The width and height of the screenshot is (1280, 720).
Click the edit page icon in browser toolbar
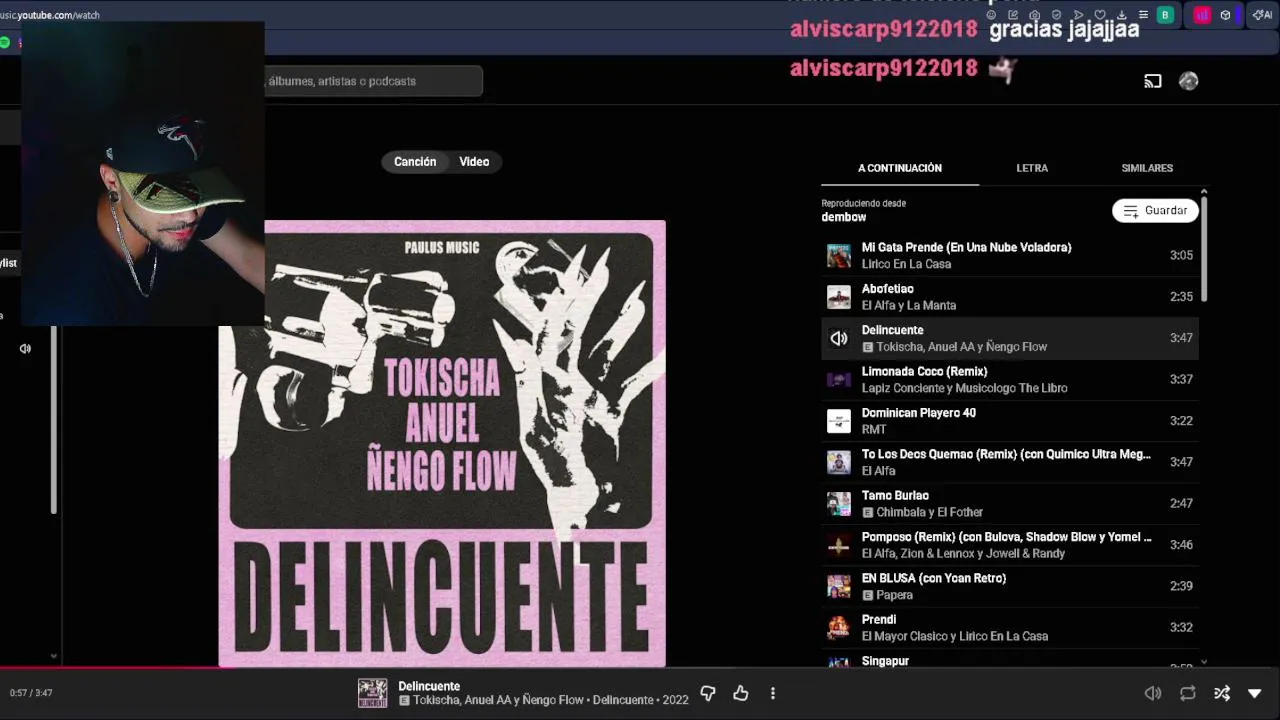[1013, 15]
